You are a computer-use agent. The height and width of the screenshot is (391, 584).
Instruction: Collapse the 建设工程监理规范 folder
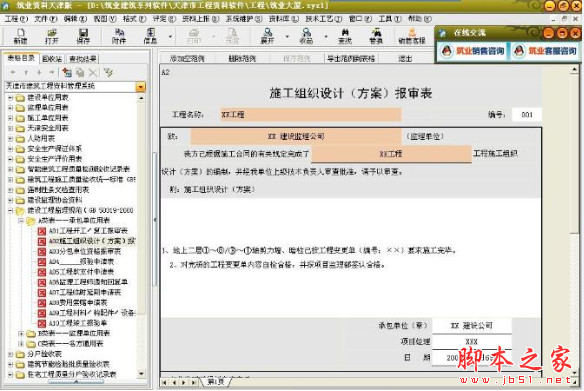tap(11, 211)
